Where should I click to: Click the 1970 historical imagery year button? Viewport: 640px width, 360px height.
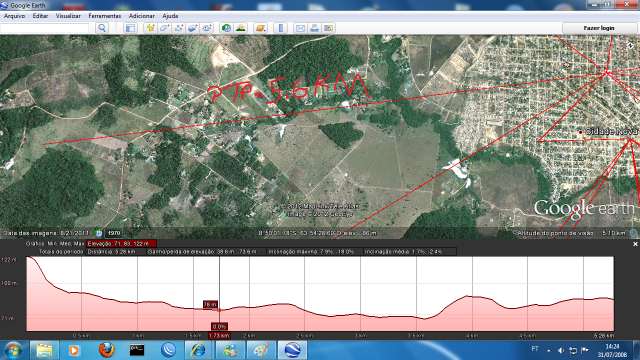pos(114,233)
